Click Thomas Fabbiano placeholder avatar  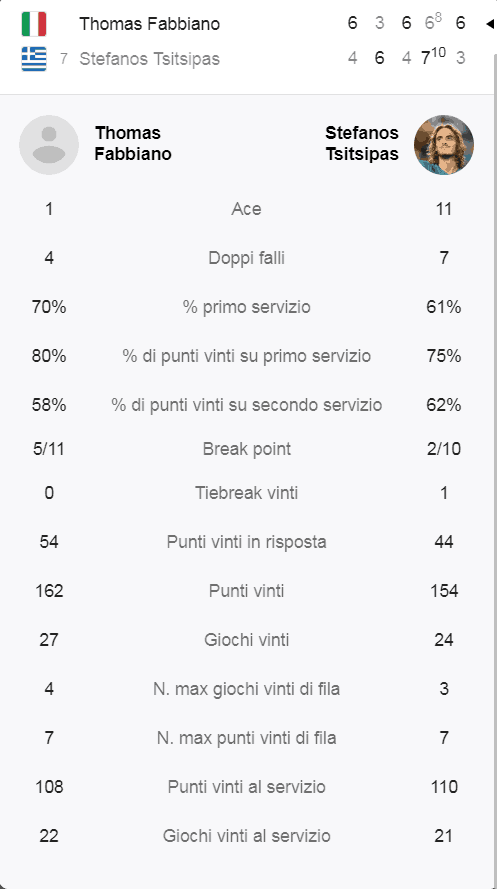point(49,145)
